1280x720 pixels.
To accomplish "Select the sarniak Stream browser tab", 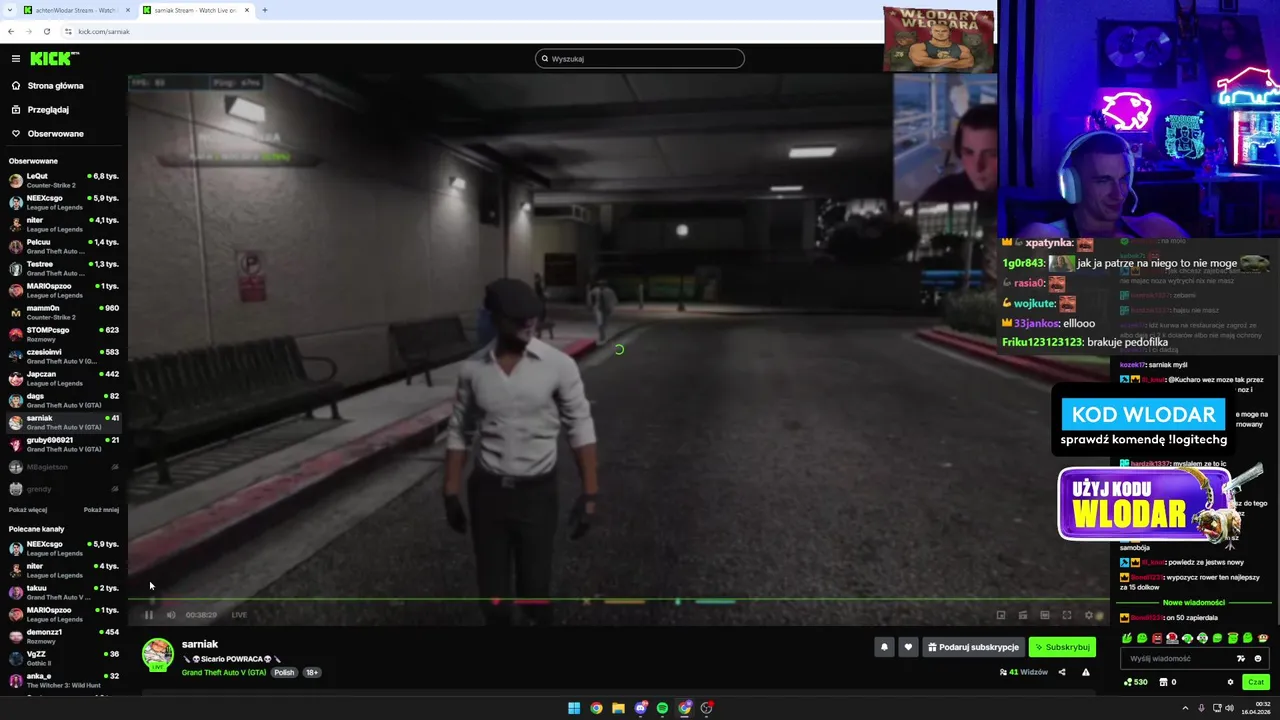I will [x=194, y=10].
